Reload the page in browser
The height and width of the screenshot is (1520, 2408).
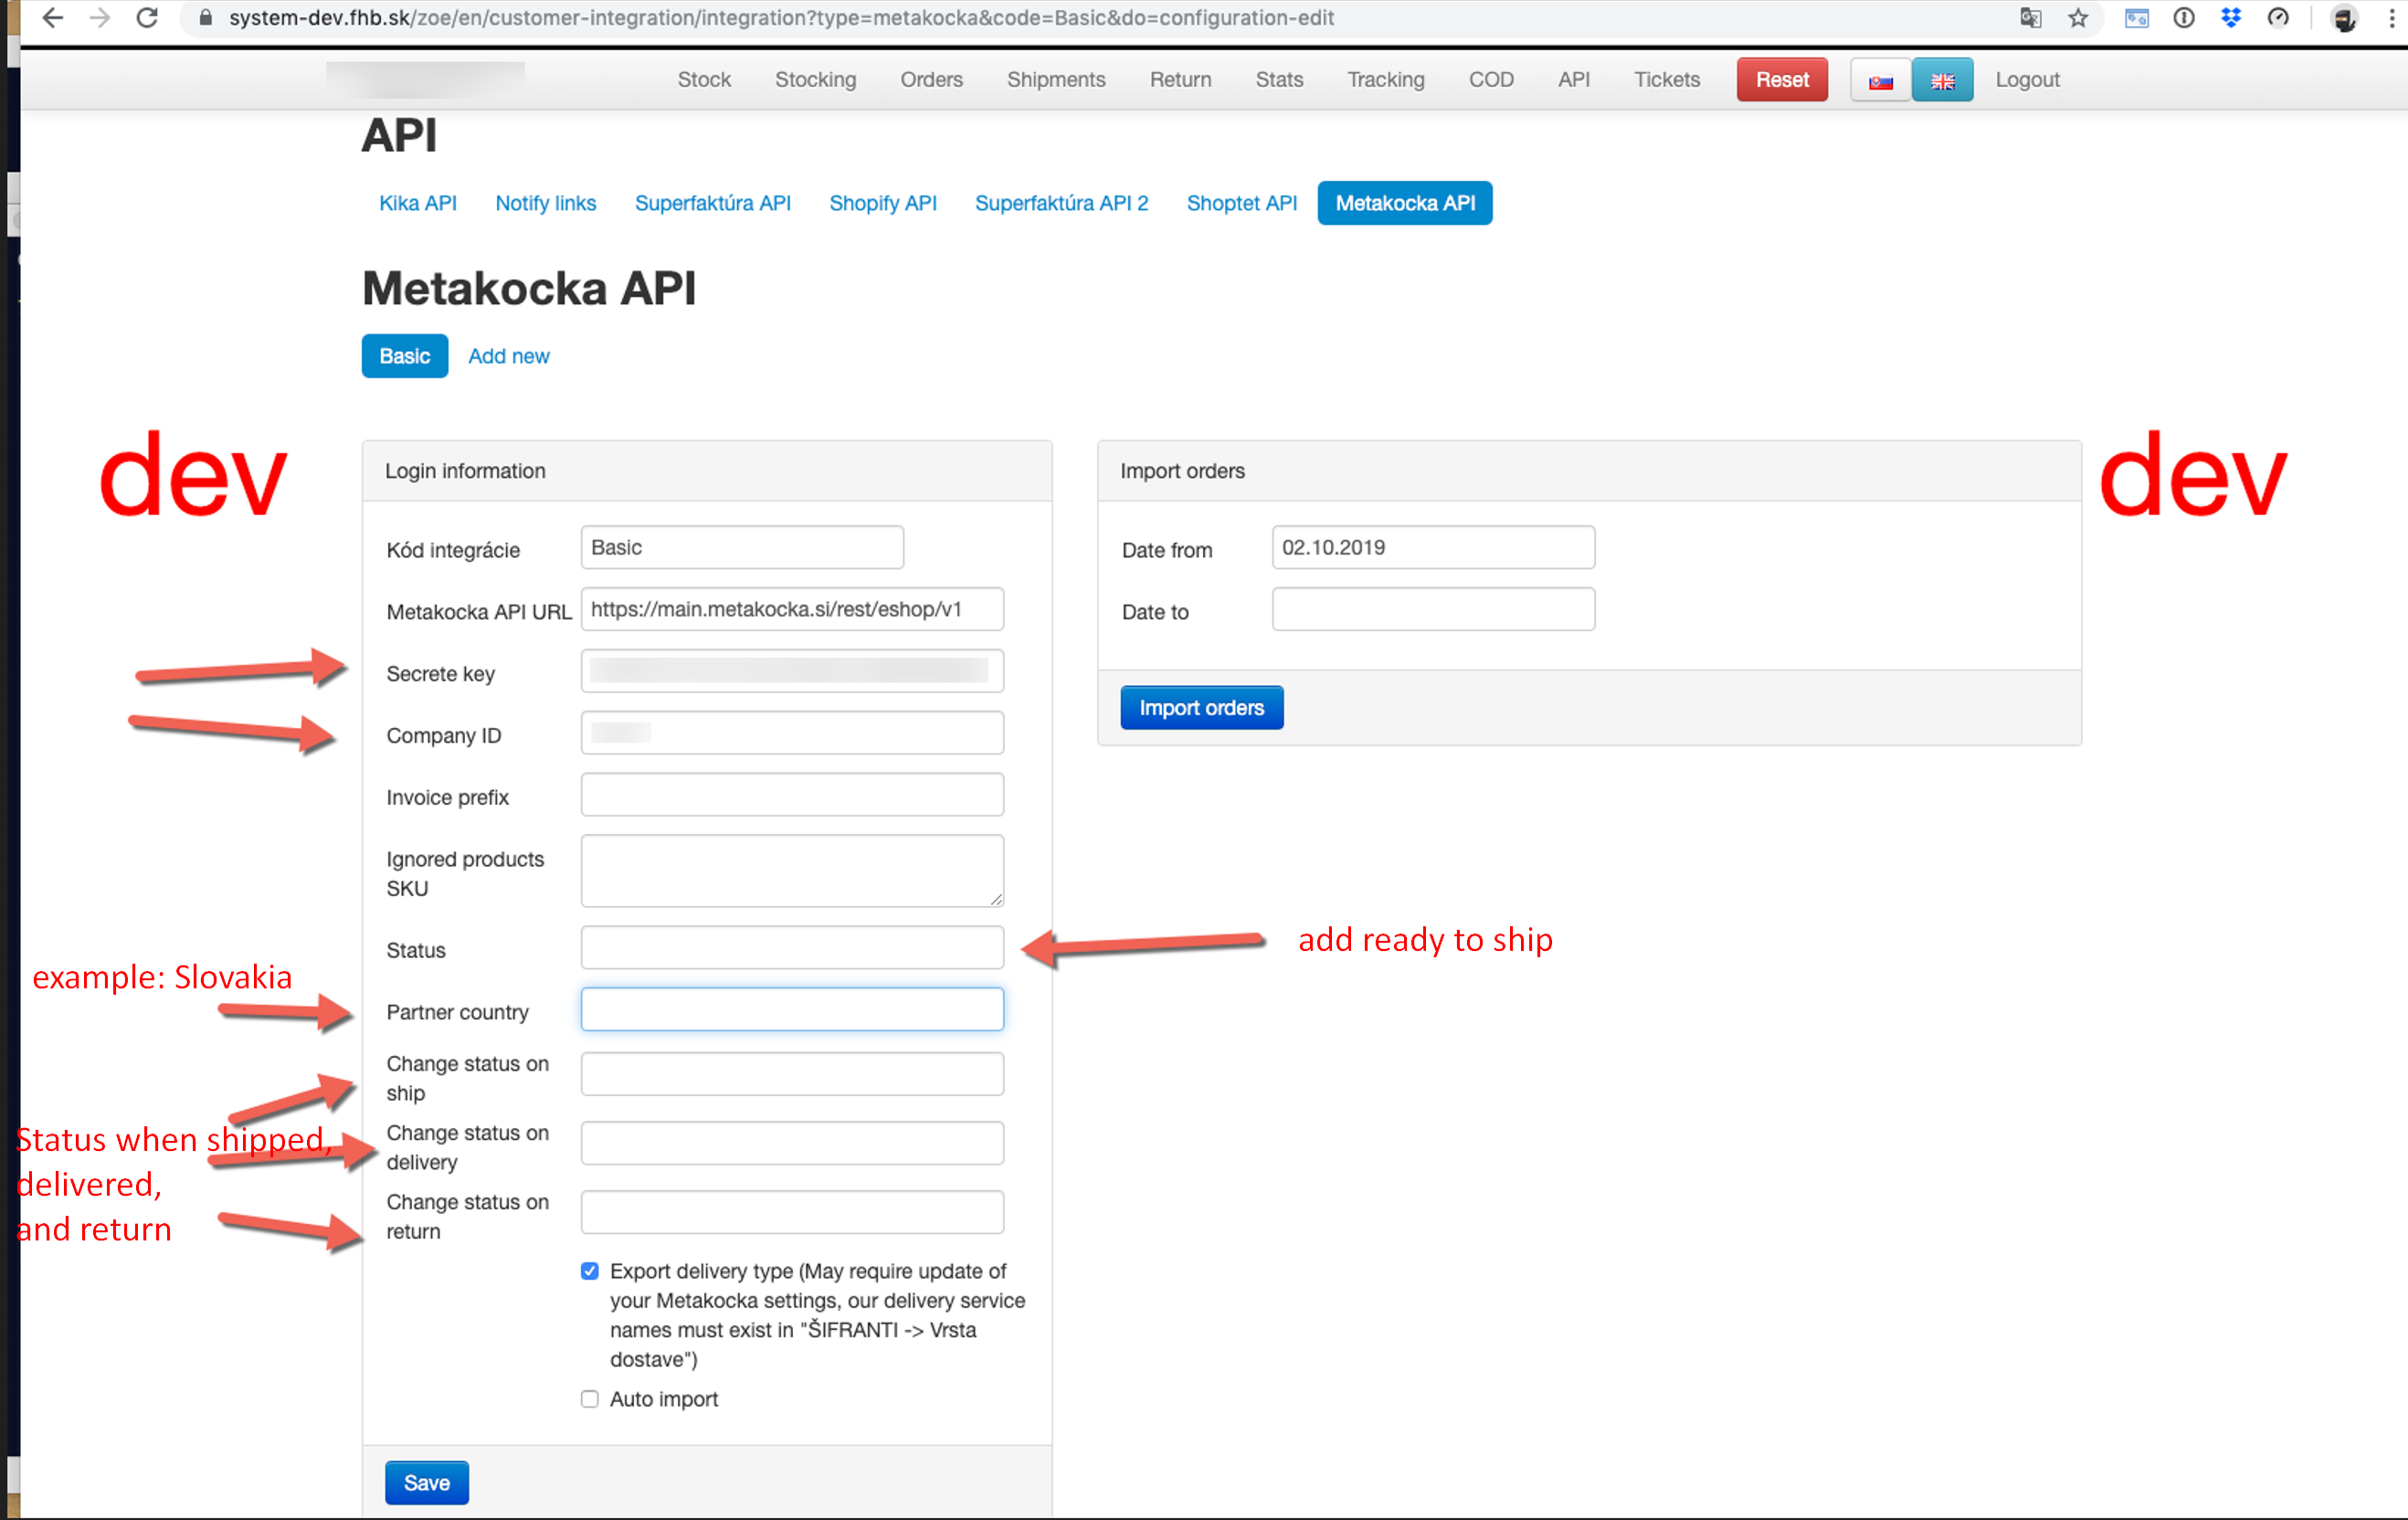[147, 18]
